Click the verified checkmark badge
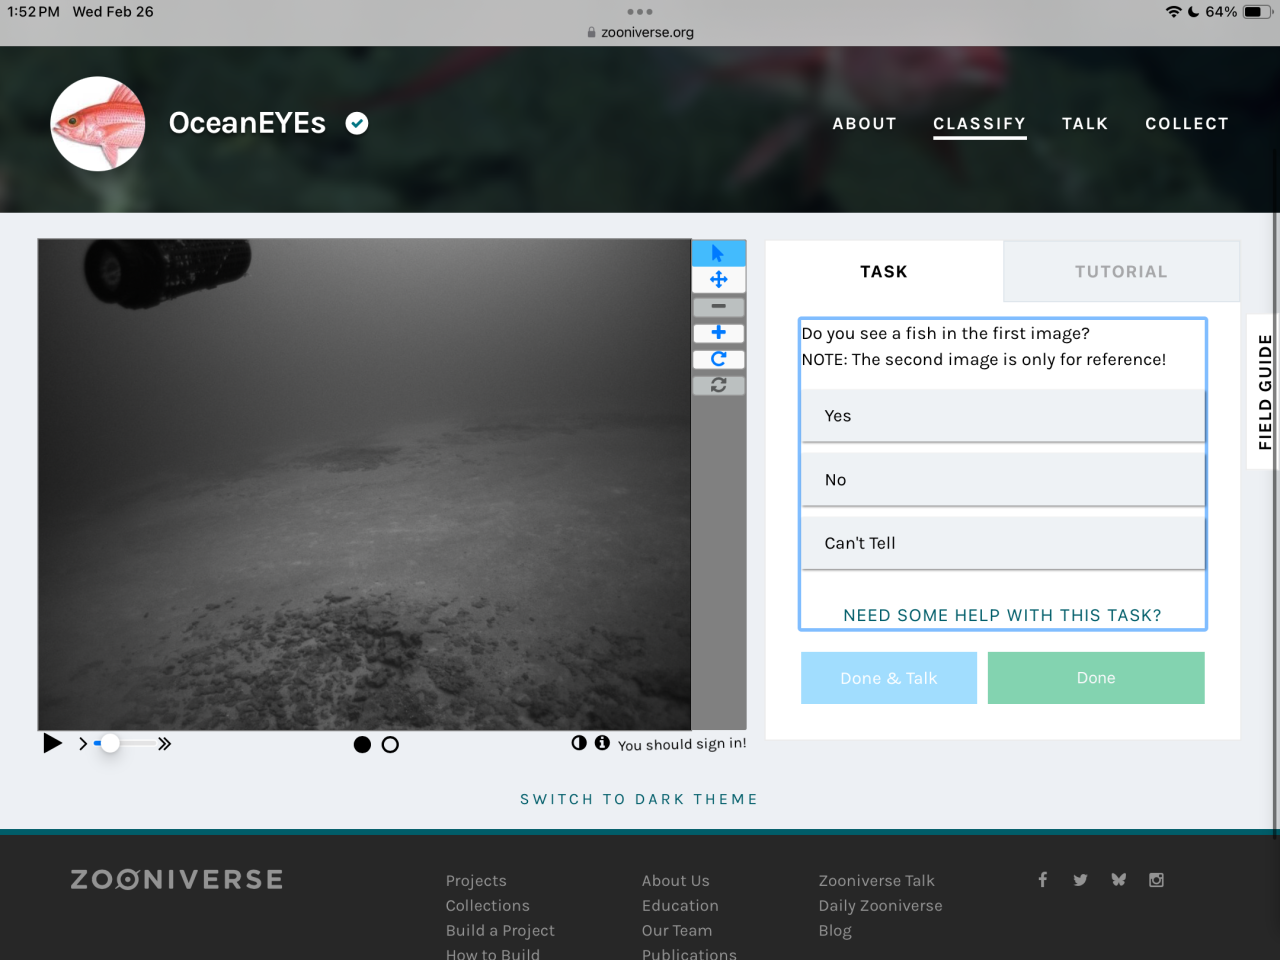This screenshot has width=1280, height=960. (x=357, y=123)
